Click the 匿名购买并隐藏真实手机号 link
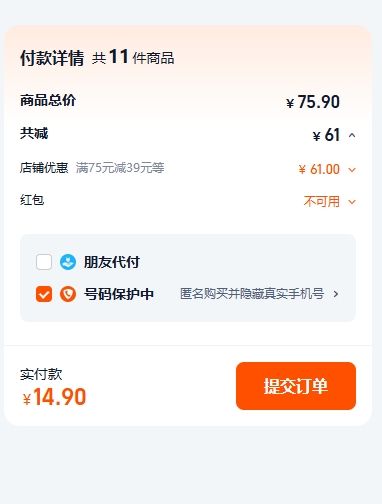This screenshot has height=504, width=382. pos(252,294)
